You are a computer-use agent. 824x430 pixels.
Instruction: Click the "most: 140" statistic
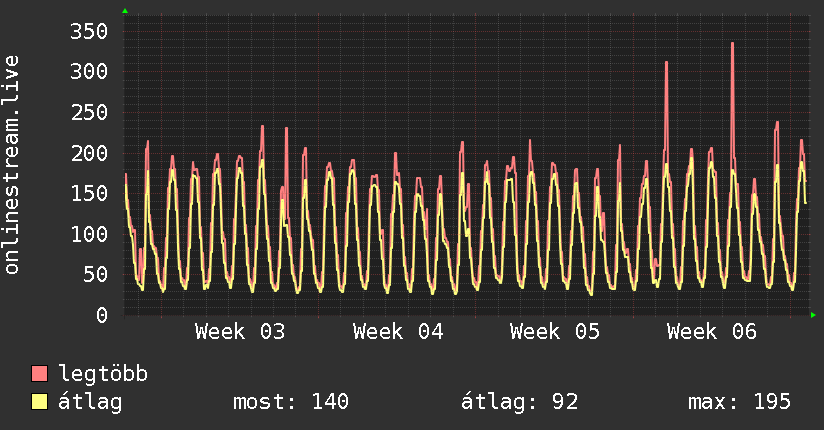(290, 402)
